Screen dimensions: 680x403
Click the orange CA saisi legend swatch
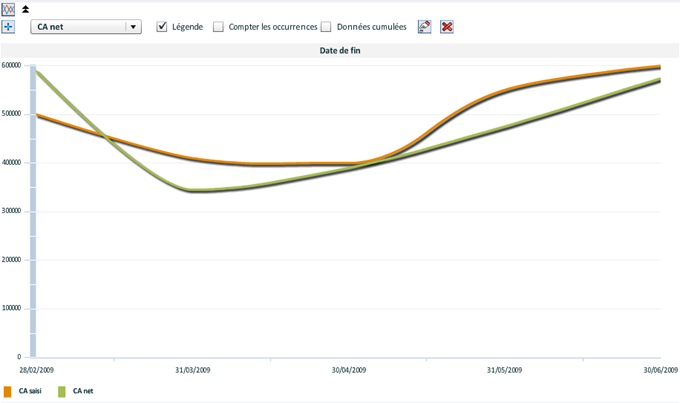tap(7, 391)
